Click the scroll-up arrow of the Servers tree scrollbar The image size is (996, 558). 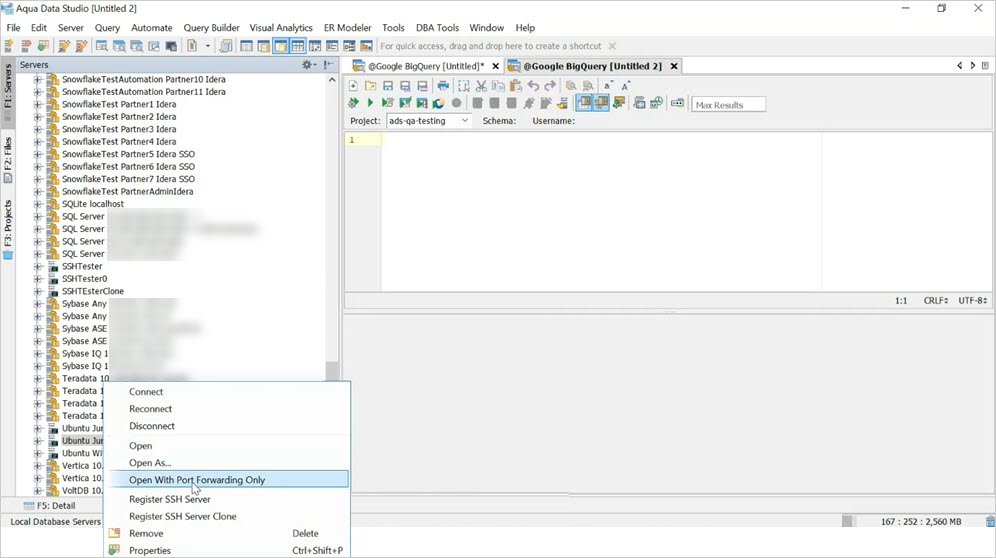(332, 80)
